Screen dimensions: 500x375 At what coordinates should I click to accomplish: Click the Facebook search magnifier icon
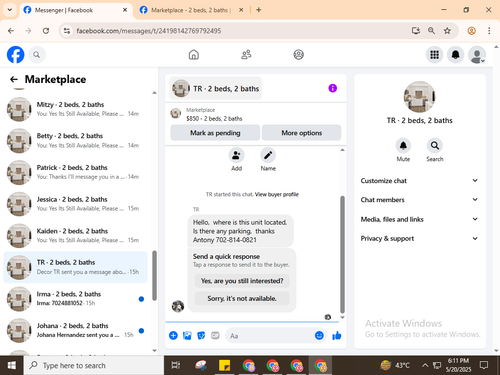pos(37,55)
